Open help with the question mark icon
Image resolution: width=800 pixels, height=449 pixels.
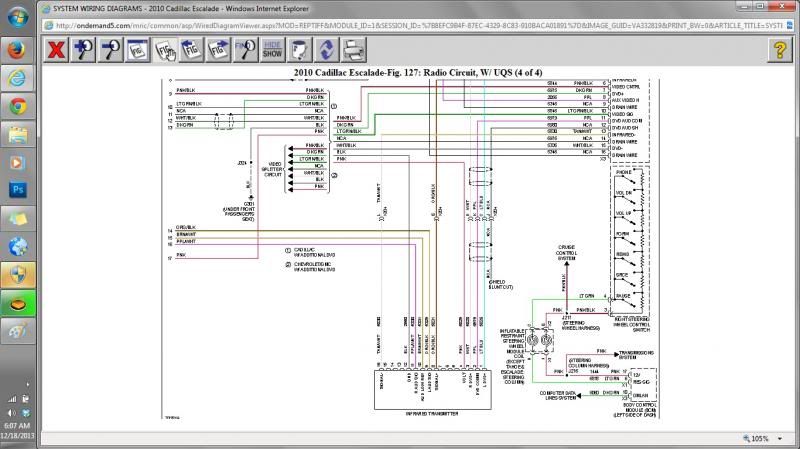point(780,50)
